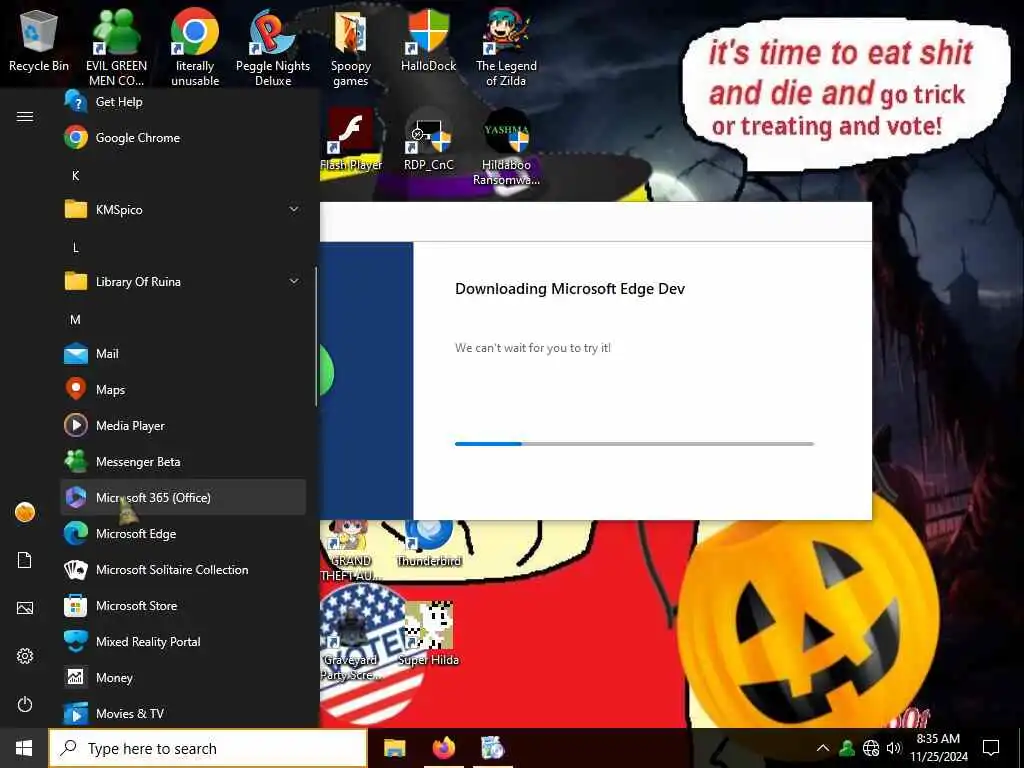
Task: Open volume speaker tray icon
Action: point(894,748)
